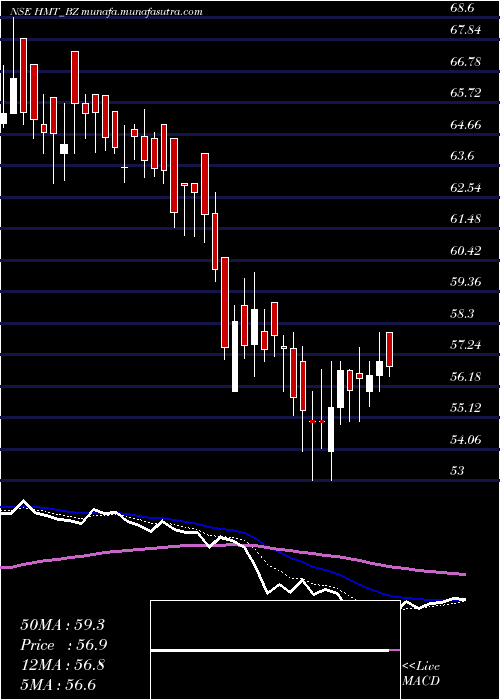The width and height of the screenshot is (500, 700).
Task: Click the 57.24 price axis label
Action: coord(465,345)
